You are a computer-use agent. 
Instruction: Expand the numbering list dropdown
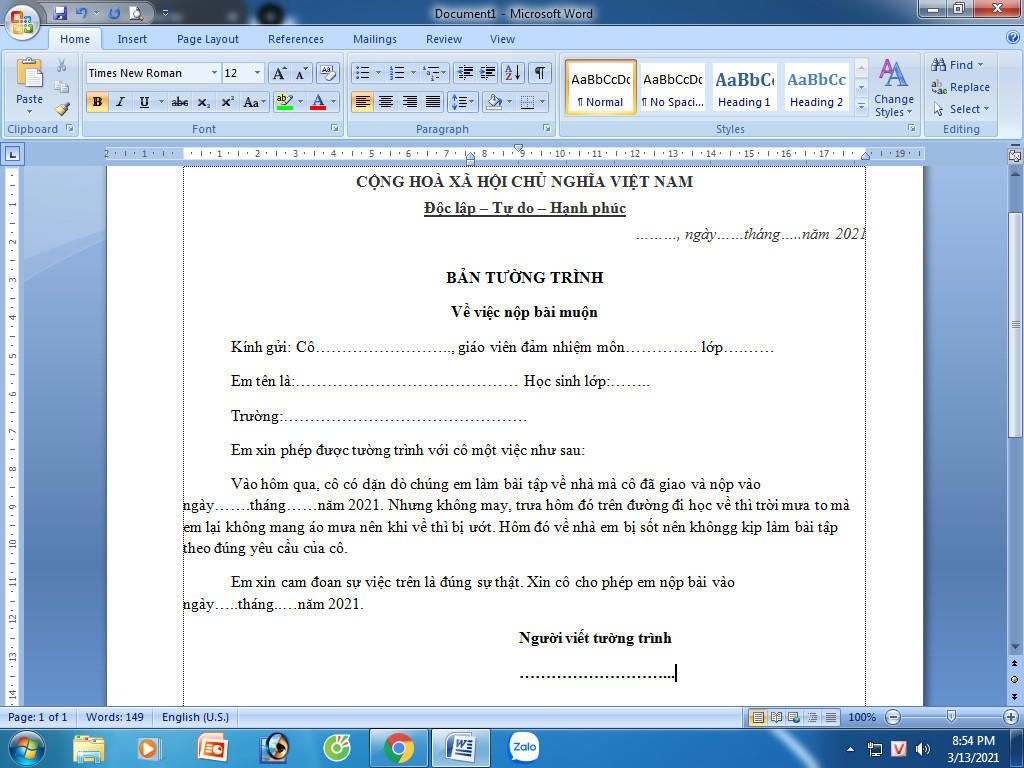pos(413,72)
